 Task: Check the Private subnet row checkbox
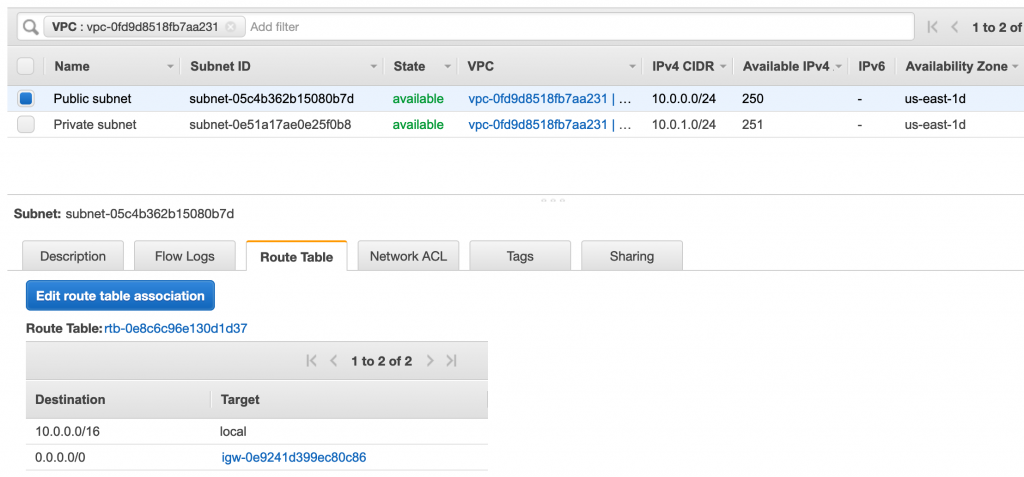pyautogui.click(x=26, y=125)
